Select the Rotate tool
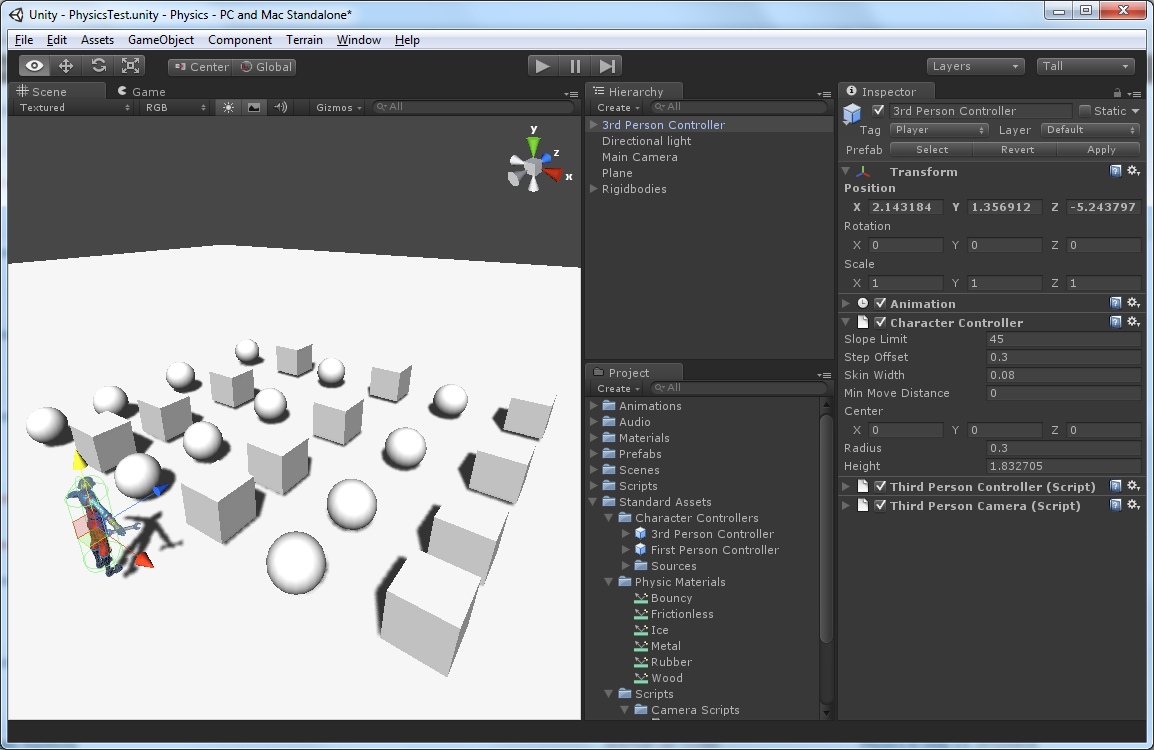The image size is (1154, 750). (x=99, y=66)
